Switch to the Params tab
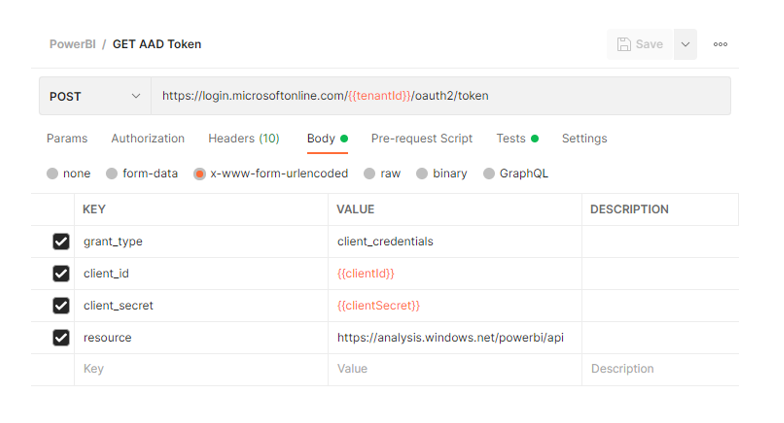The image size is (784, 423). pyautogui.click(x=67, y=138)
